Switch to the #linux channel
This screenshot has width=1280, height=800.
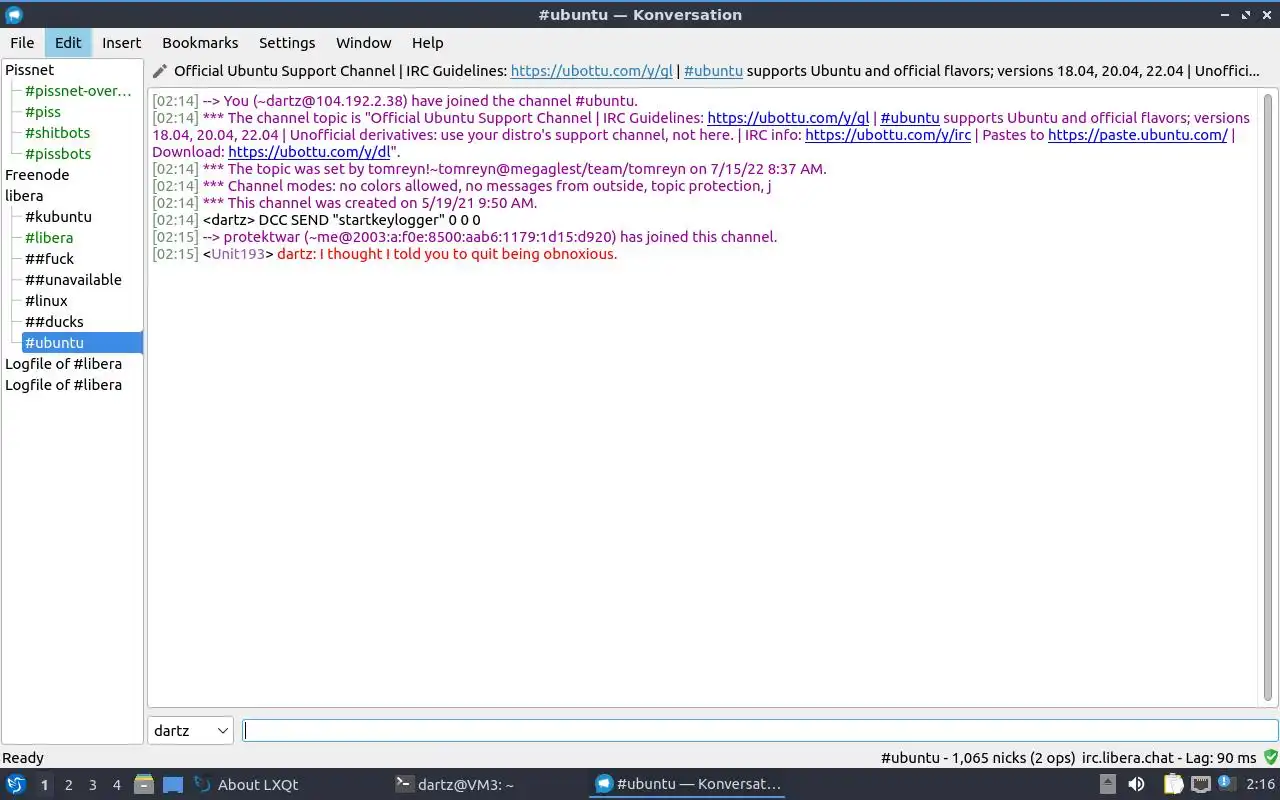pyautogui.click(x=46, y=301)
